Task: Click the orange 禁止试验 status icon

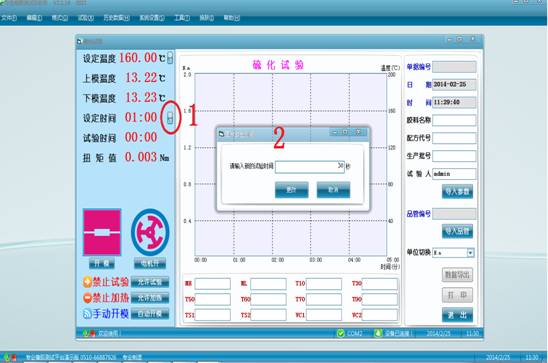Action: pyautogui.click(x=87, y=282)
